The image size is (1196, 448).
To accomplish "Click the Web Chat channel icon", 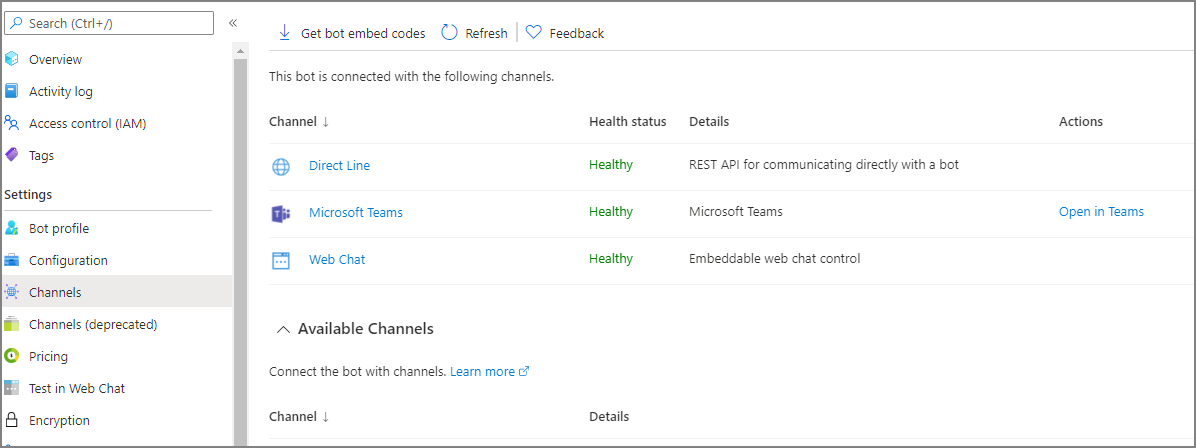I will pyautogui.click(x=281, y=260).
